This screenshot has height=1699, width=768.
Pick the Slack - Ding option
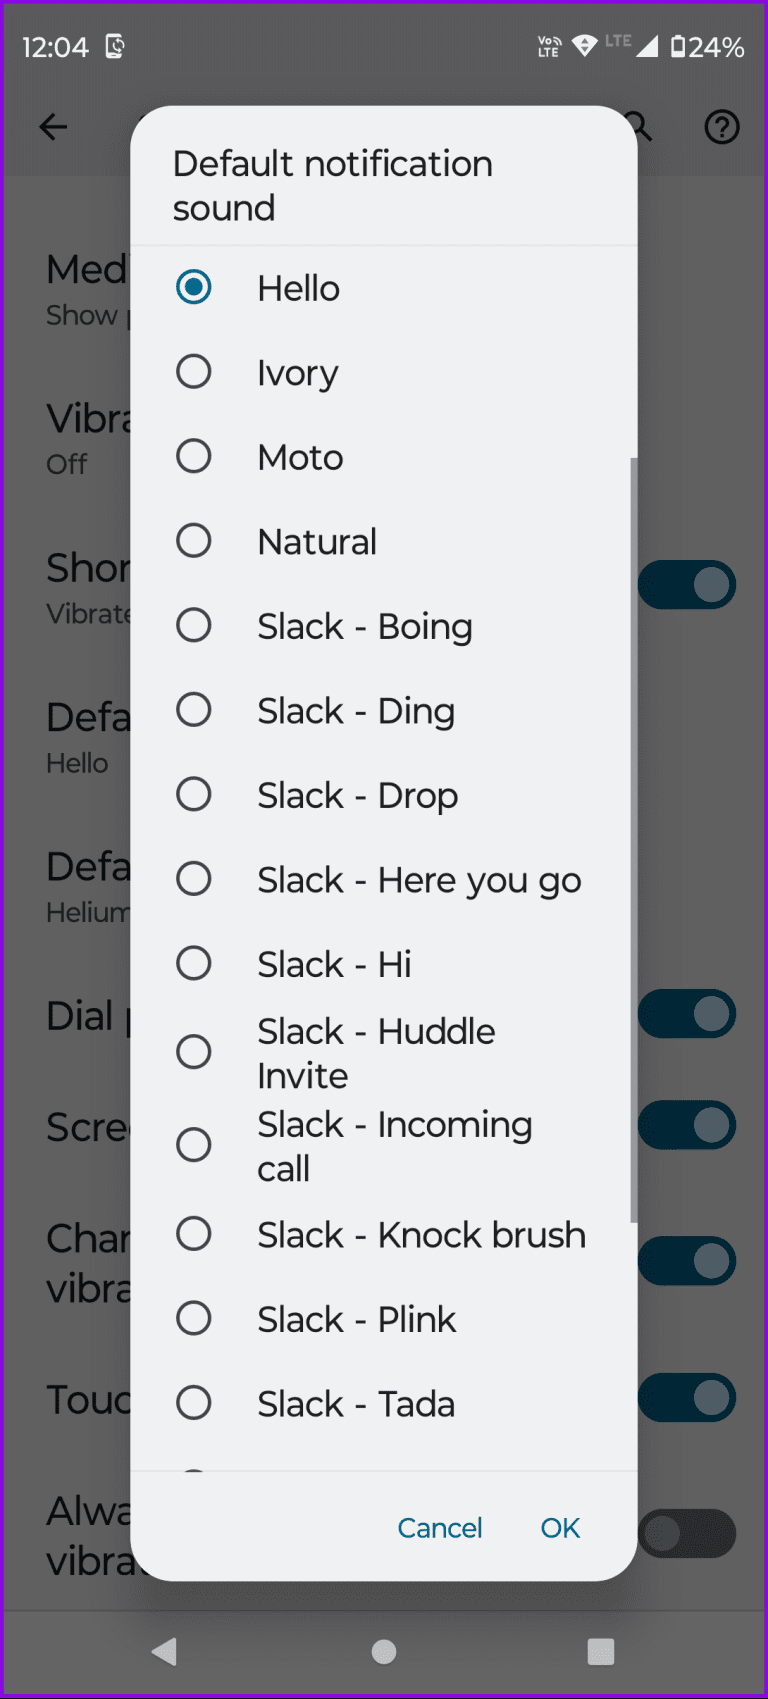(x=194, y=709)
